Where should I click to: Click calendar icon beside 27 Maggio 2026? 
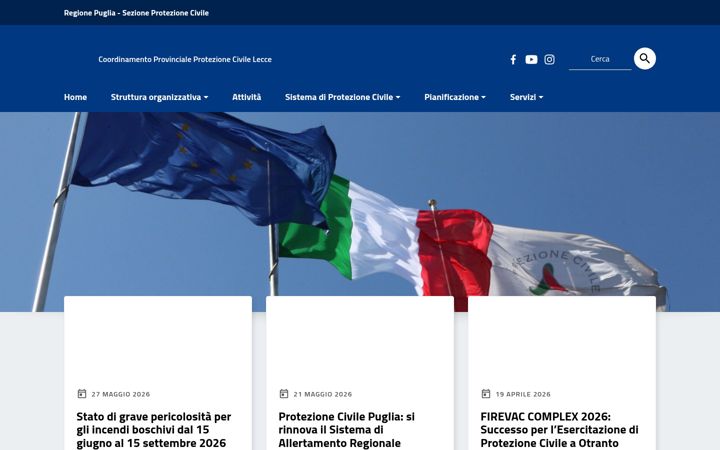(x=82, y=394)
